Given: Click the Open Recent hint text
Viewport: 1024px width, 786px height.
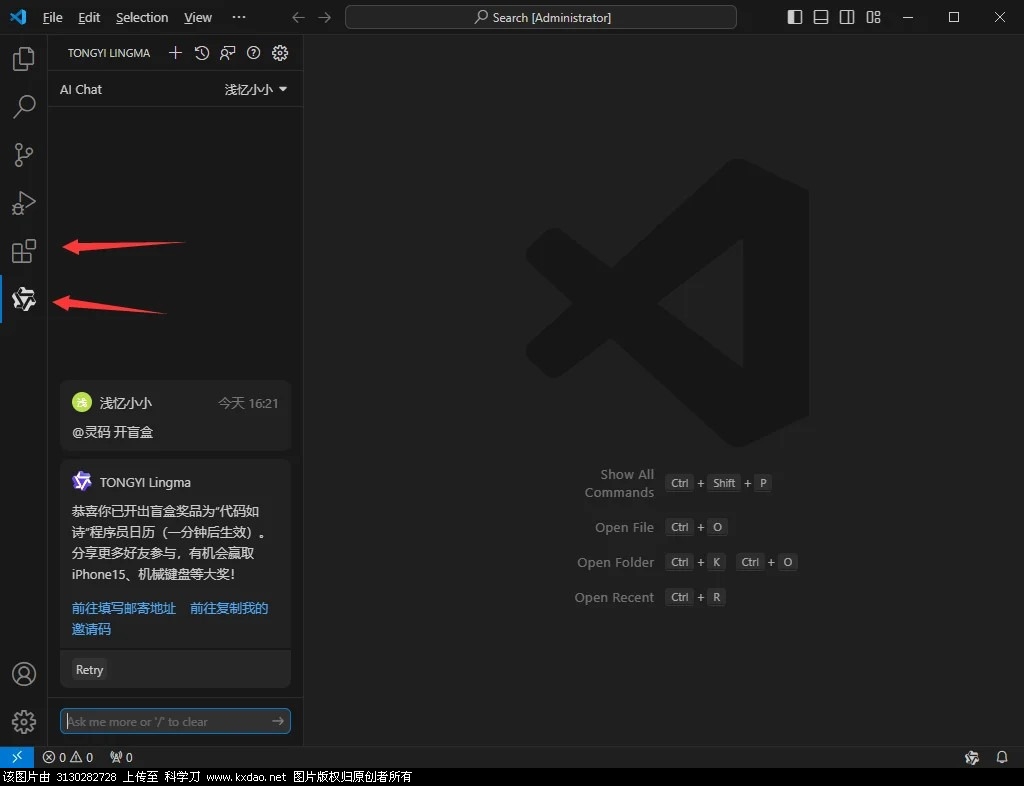Looking at the screenshot, I should click(614, 597).
